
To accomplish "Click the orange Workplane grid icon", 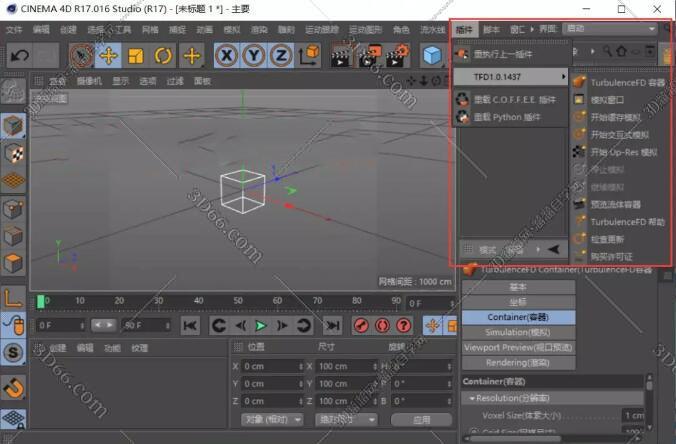I will pos(13,181).
